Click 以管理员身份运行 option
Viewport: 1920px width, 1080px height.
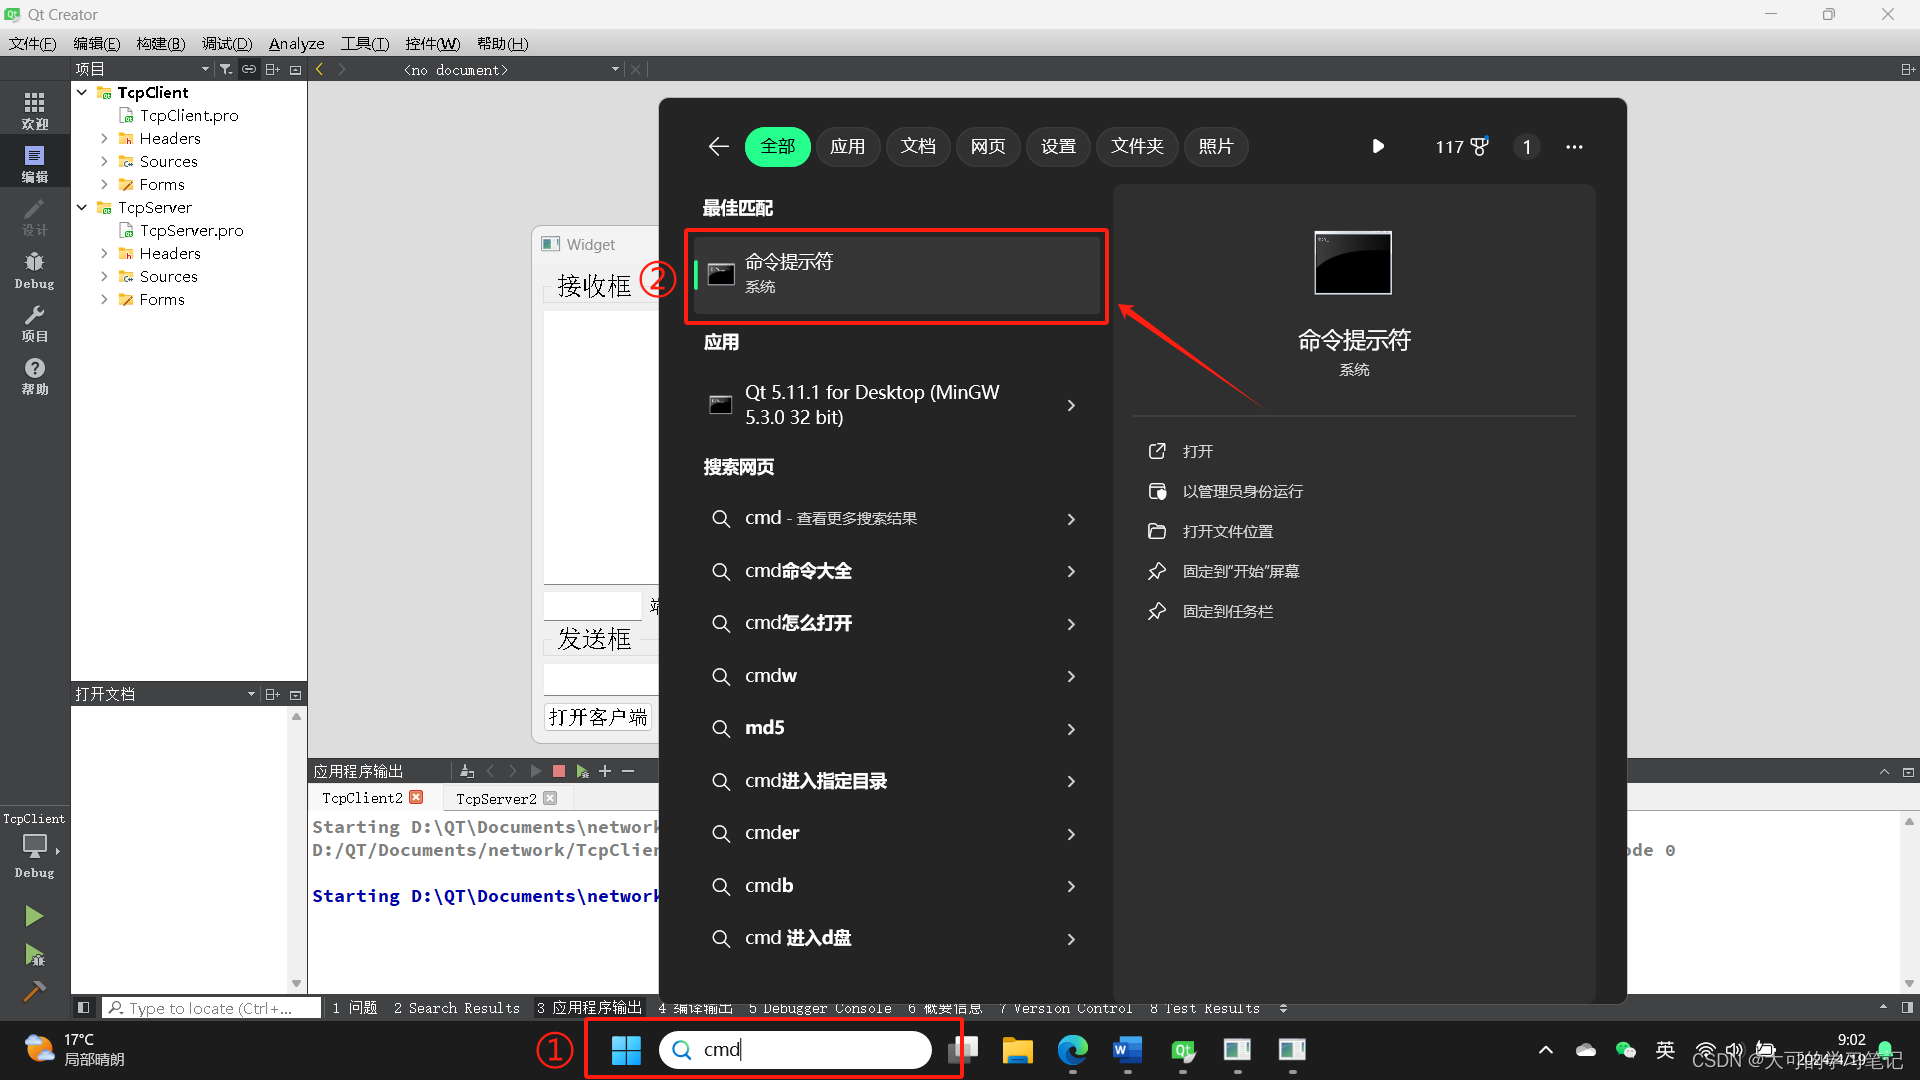point(1242,491)
